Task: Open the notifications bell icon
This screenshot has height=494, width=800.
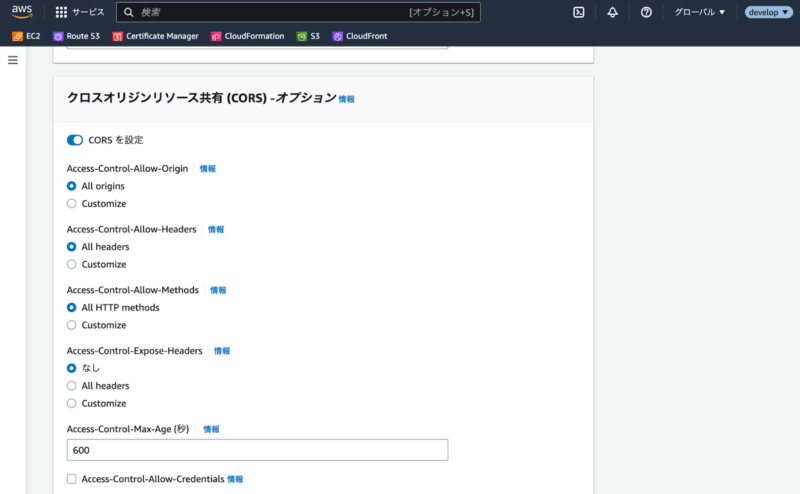Action: tap(612, 12)
